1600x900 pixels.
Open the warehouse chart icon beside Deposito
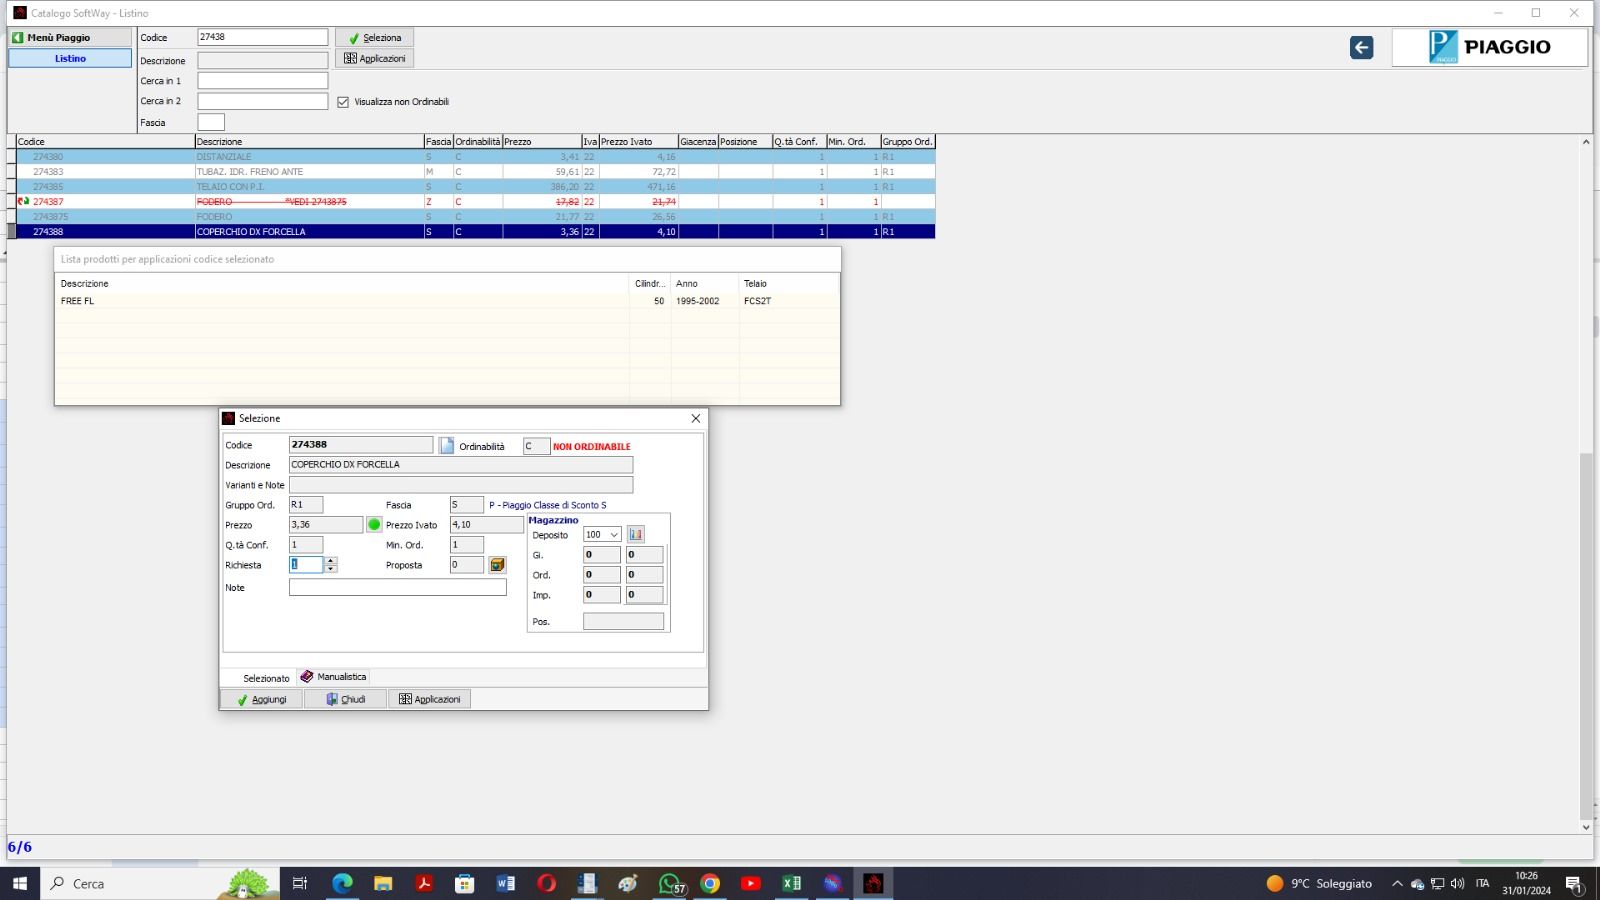click(x=636, y=535)
